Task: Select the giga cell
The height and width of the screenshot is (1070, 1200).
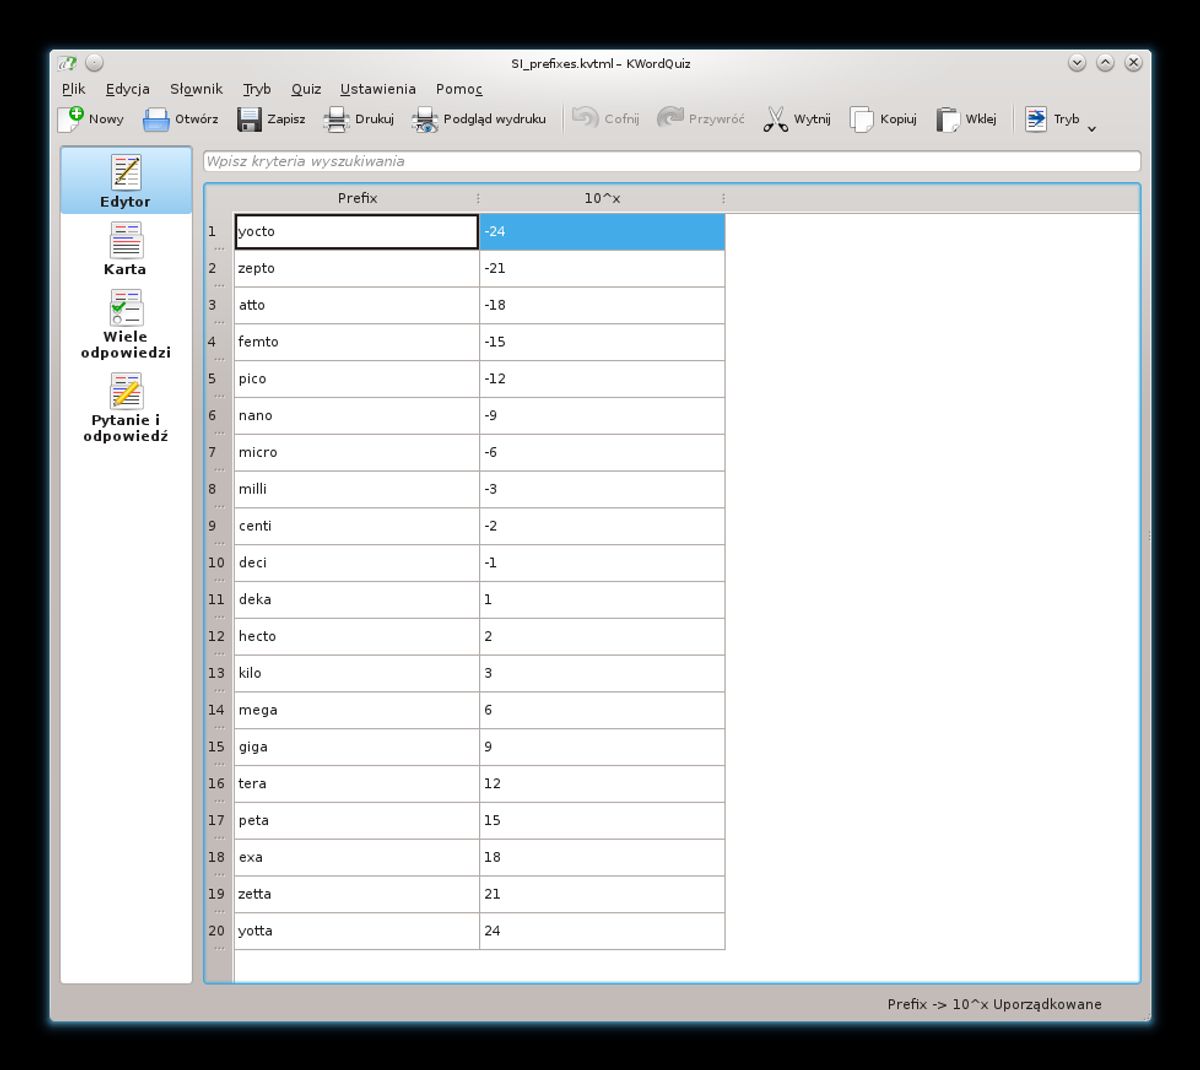Action: [357, 747]
